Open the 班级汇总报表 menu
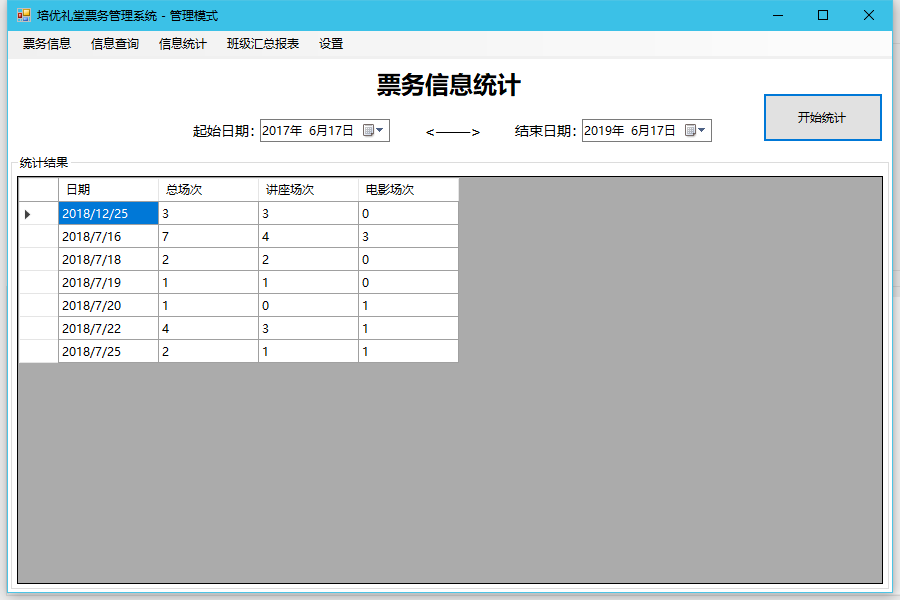Image resolution: width=900 pixels, height=600 pixels. point(263,44)
